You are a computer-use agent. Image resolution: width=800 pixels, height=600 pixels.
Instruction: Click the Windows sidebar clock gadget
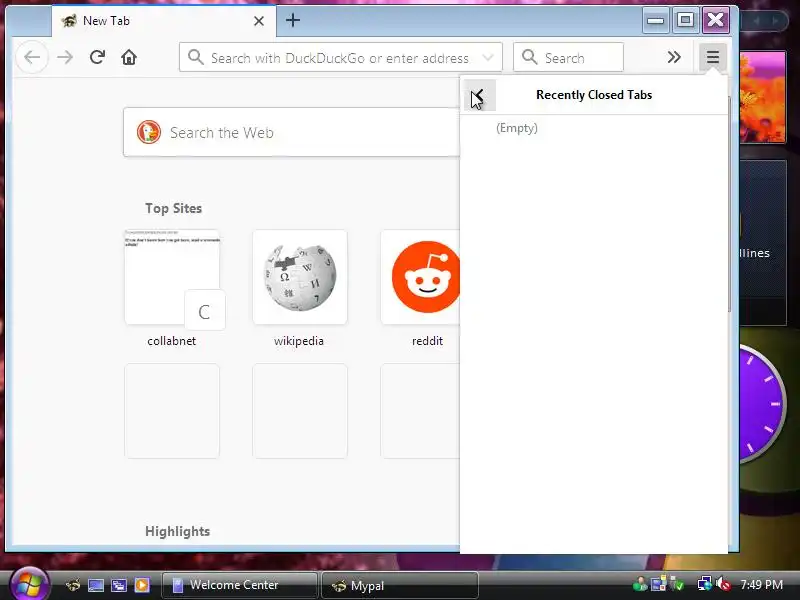click(761, 403)
